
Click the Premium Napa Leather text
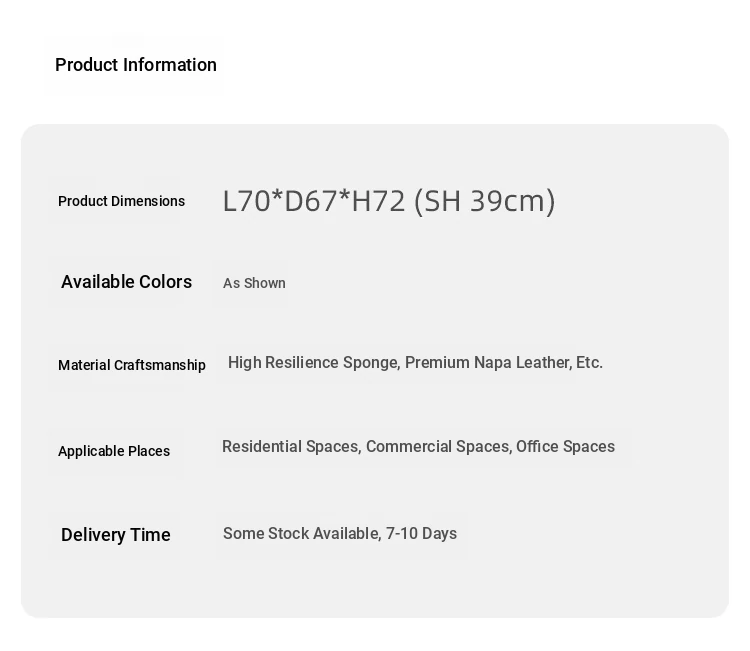click(487, 363)
